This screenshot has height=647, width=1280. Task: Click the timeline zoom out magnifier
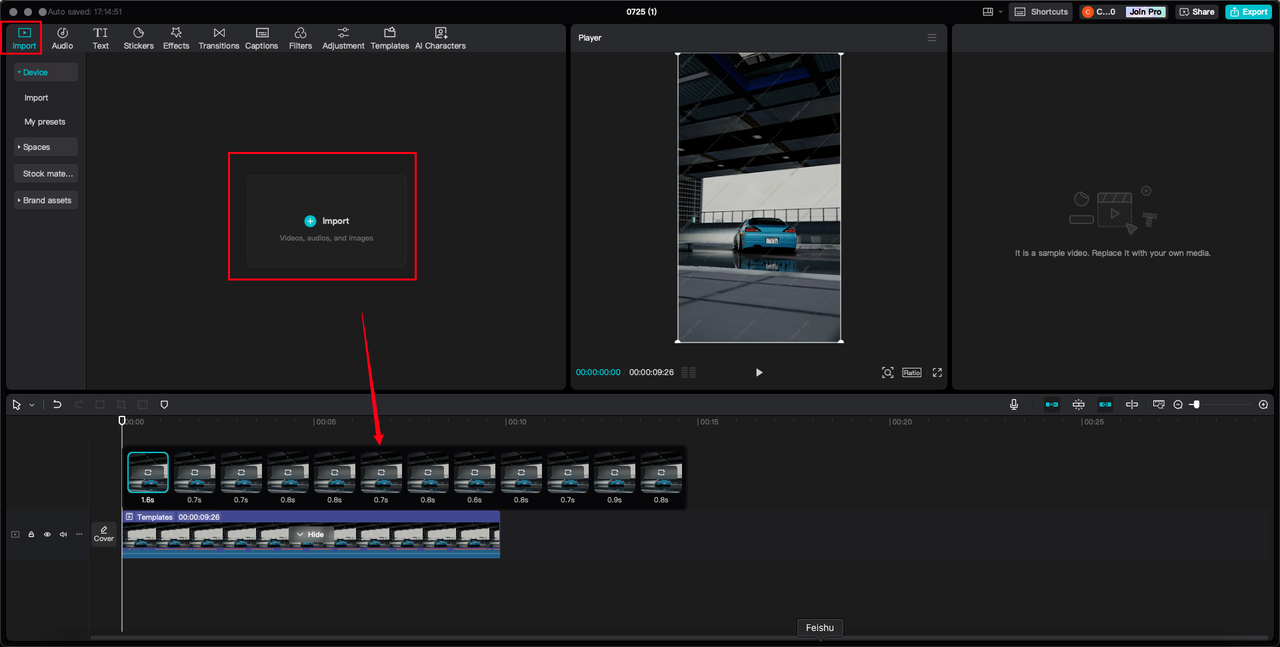click(x=1178, y=404)
